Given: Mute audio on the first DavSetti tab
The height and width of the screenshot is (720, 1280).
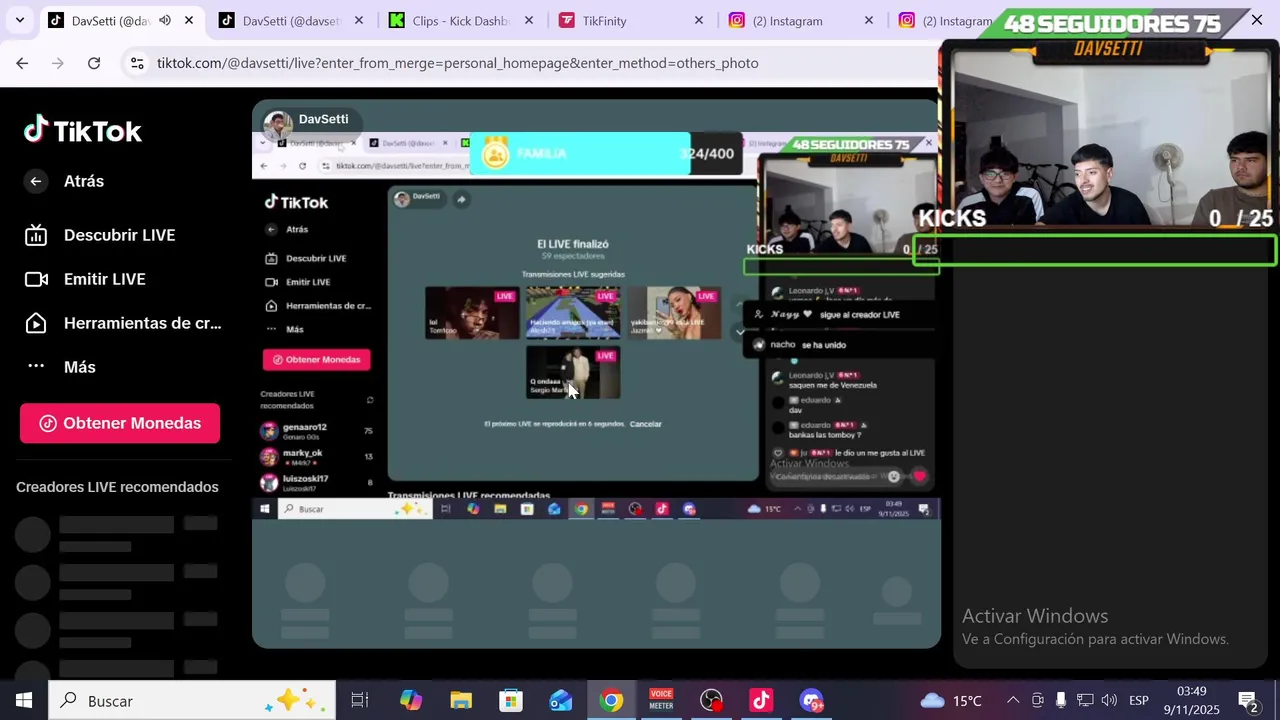Looking at the screenshot, I should [x=164, y=20].
